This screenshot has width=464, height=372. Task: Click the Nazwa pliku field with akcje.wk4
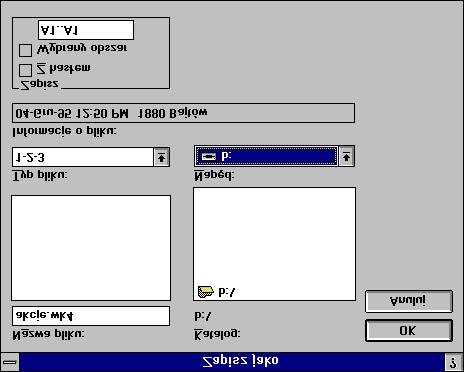tap(91, 316)
